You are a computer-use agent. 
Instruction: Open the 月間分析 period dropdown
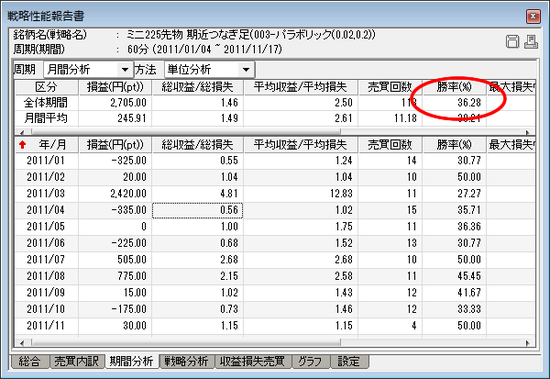pos(125,69)
